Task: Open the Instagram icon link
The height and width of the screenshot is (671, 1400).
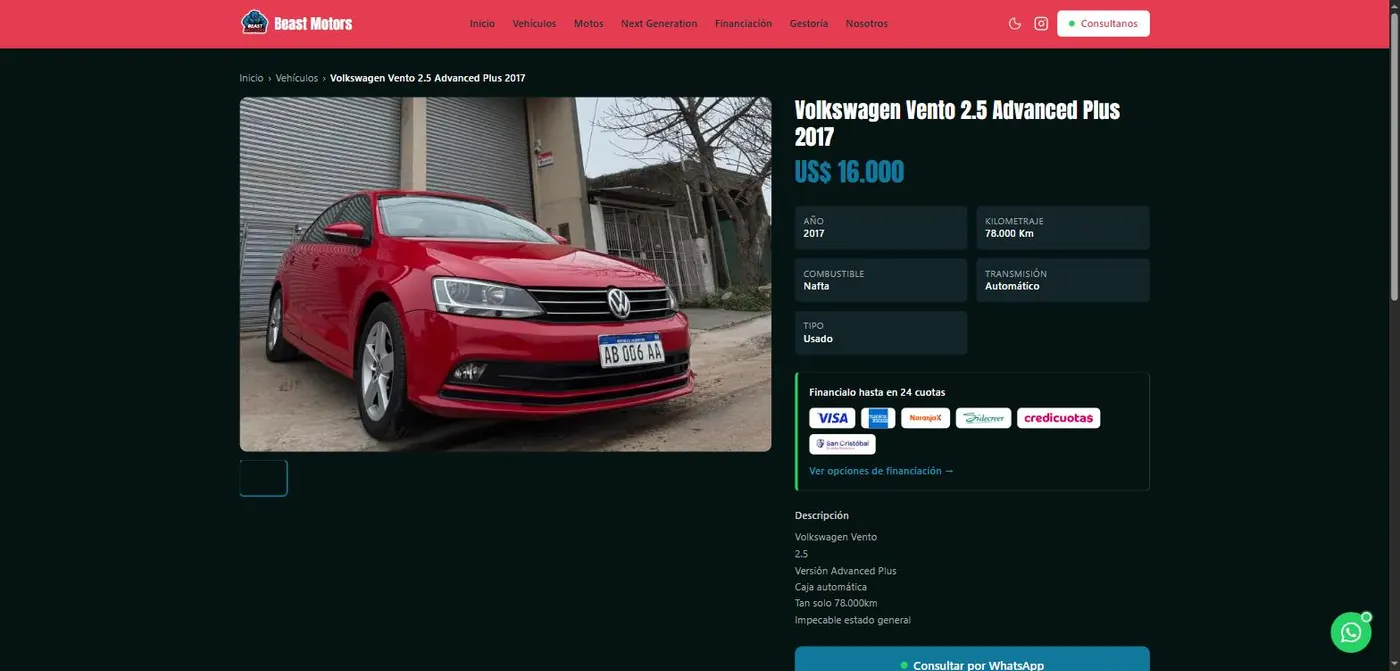Action: pyautogui.click(x=1041, y=23)
